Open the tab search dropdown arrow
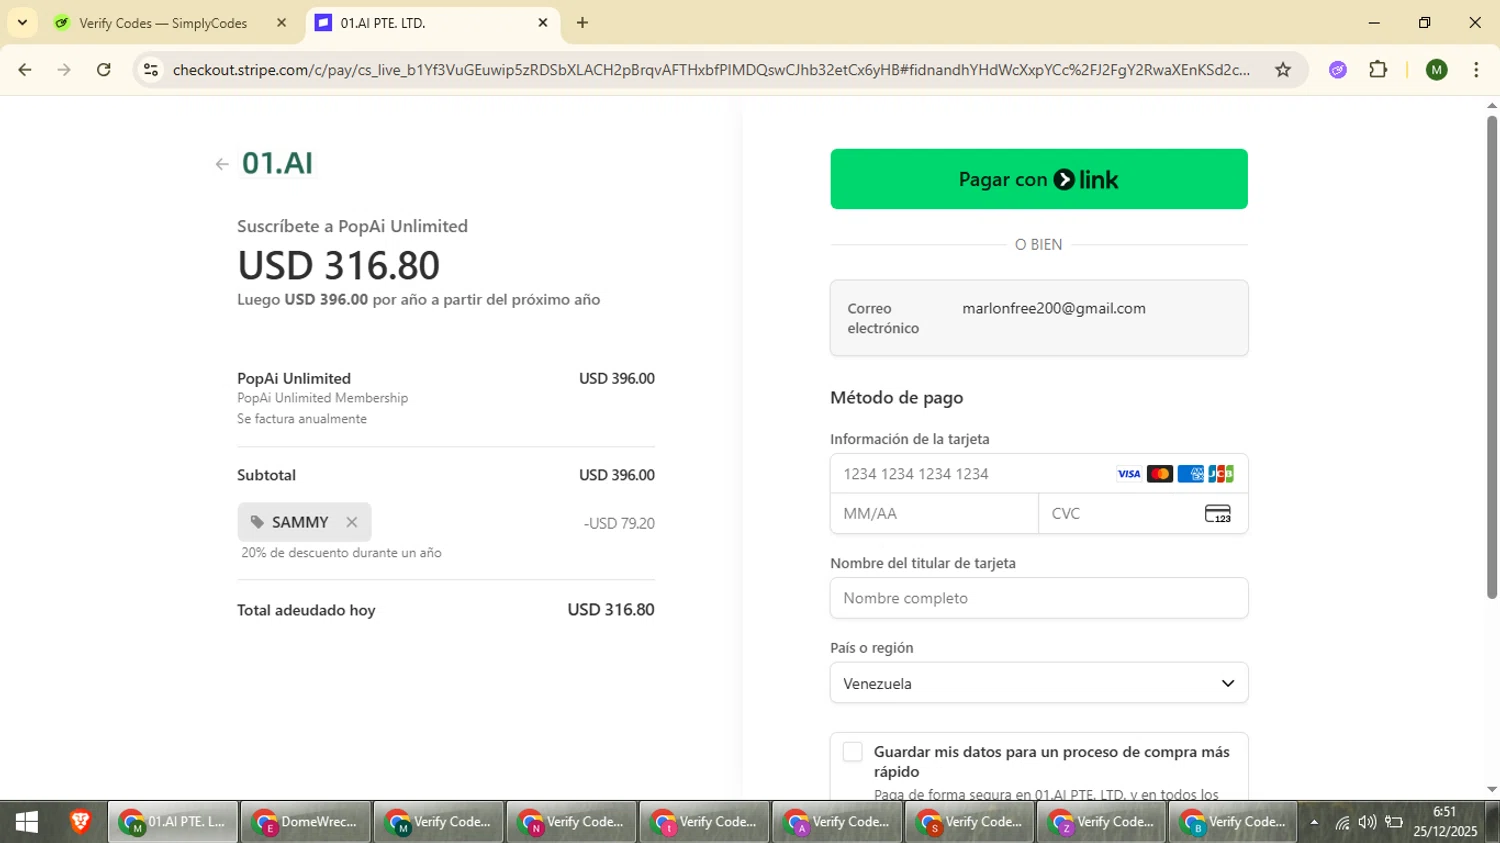Viewport: 1500px width, 843px height. (x=22, y=22)
